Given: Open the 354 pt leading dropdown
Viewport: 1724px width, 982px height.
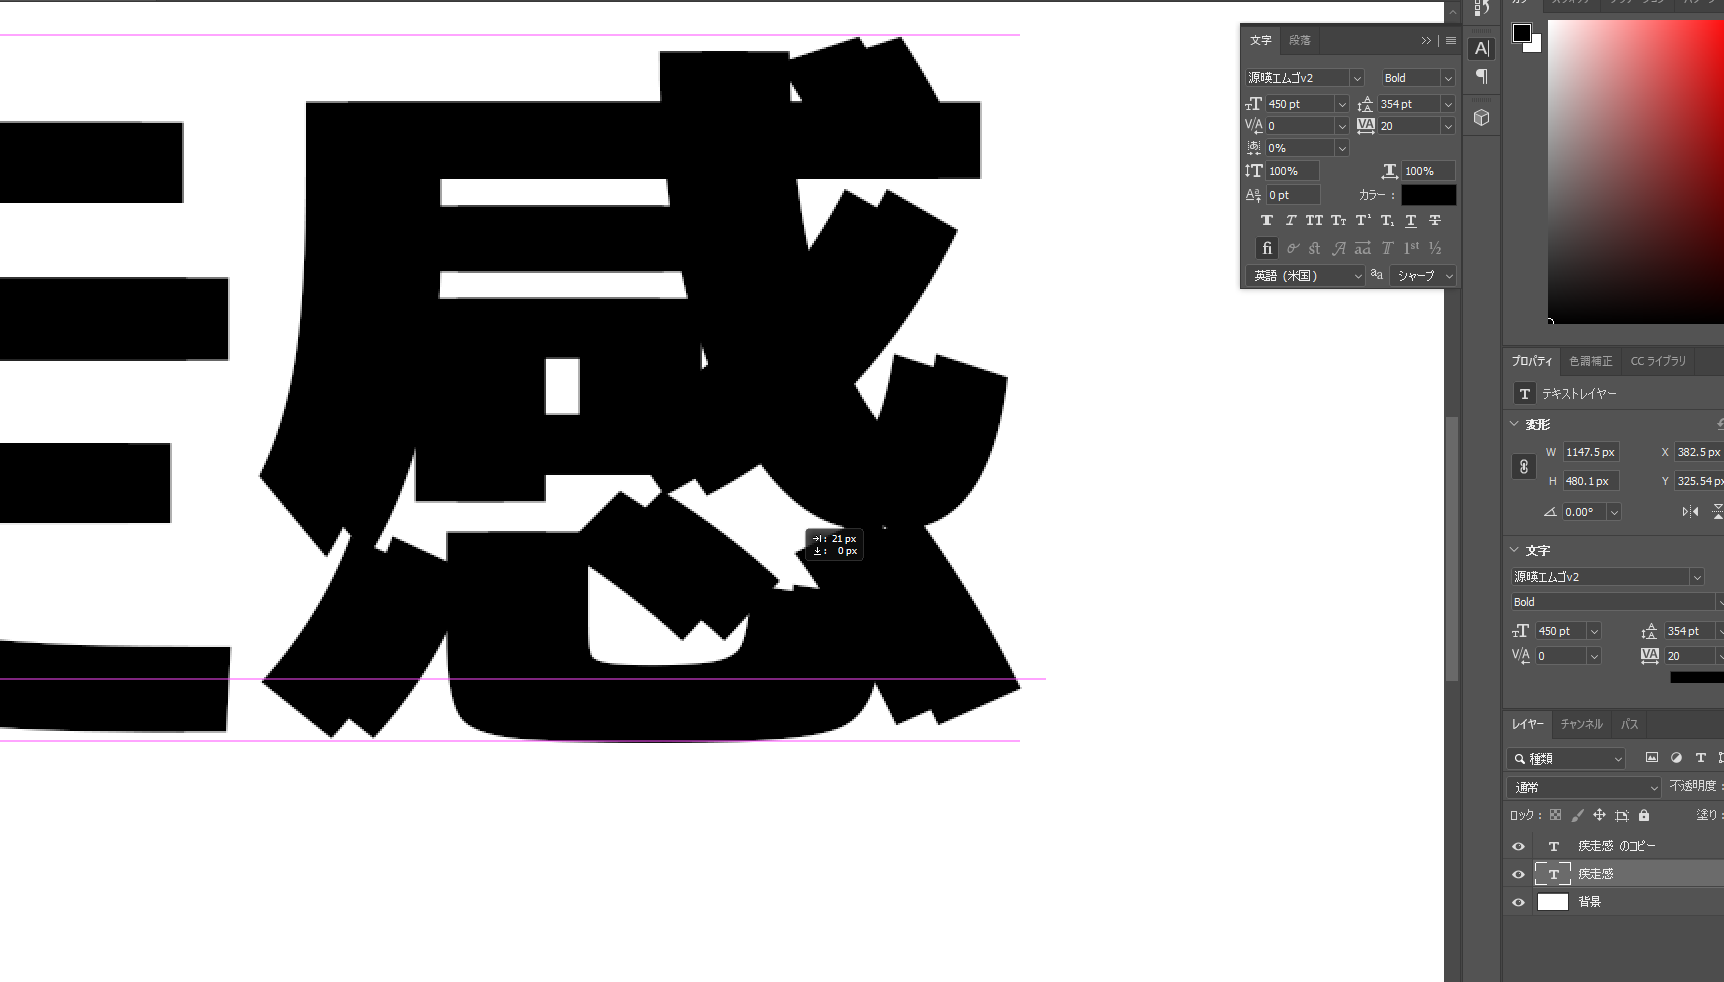Looking at the screenshot, I should 1447,104.
